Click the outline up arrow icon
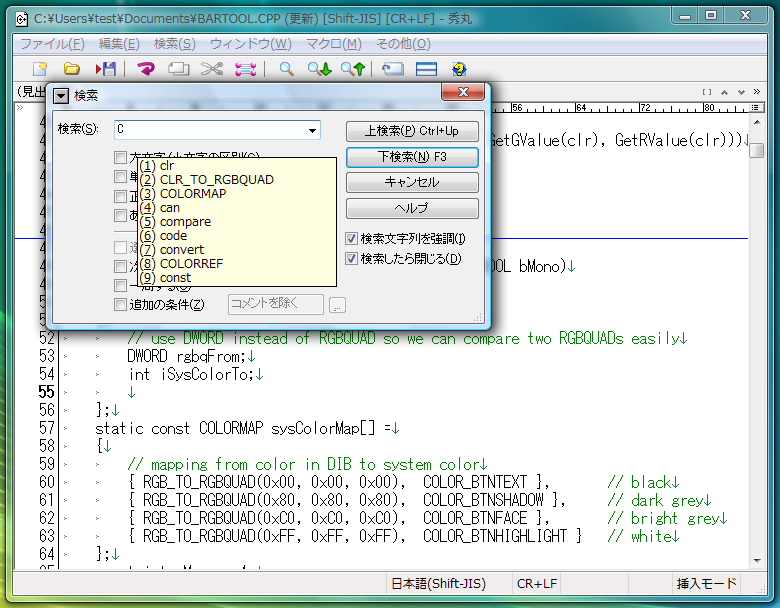This screenshot has height=608, width=780. pos(724,92)
